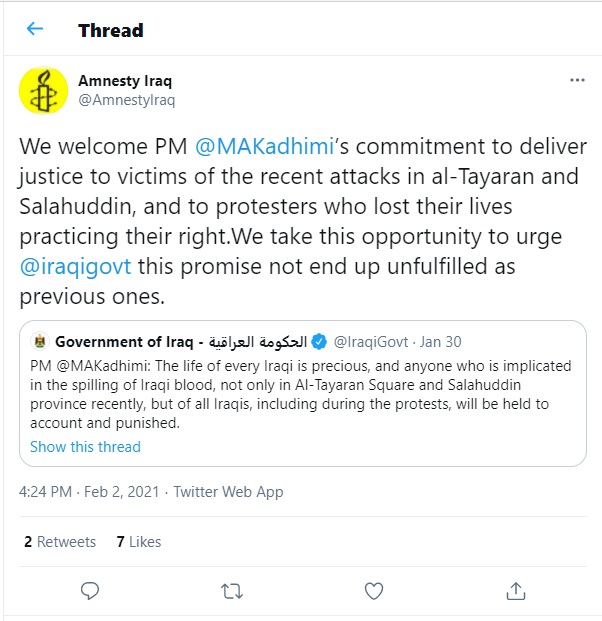Screen dimensions: 602x621
Task: Click the Government of Iraq avatar icon
Action: tap(39, 342)
